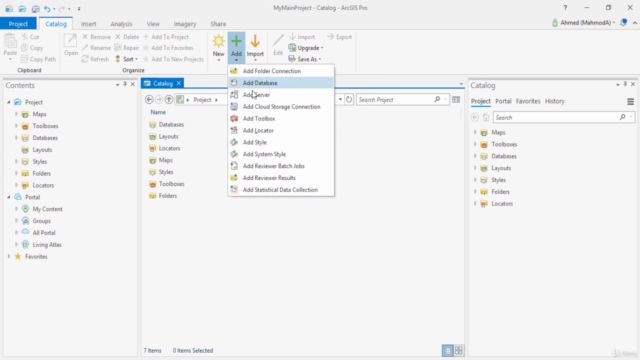Image resolution: width=640 pixels, height=360 pixels.
Task: Click the Open project icon in title bar
Action: (x=22, y=8)
